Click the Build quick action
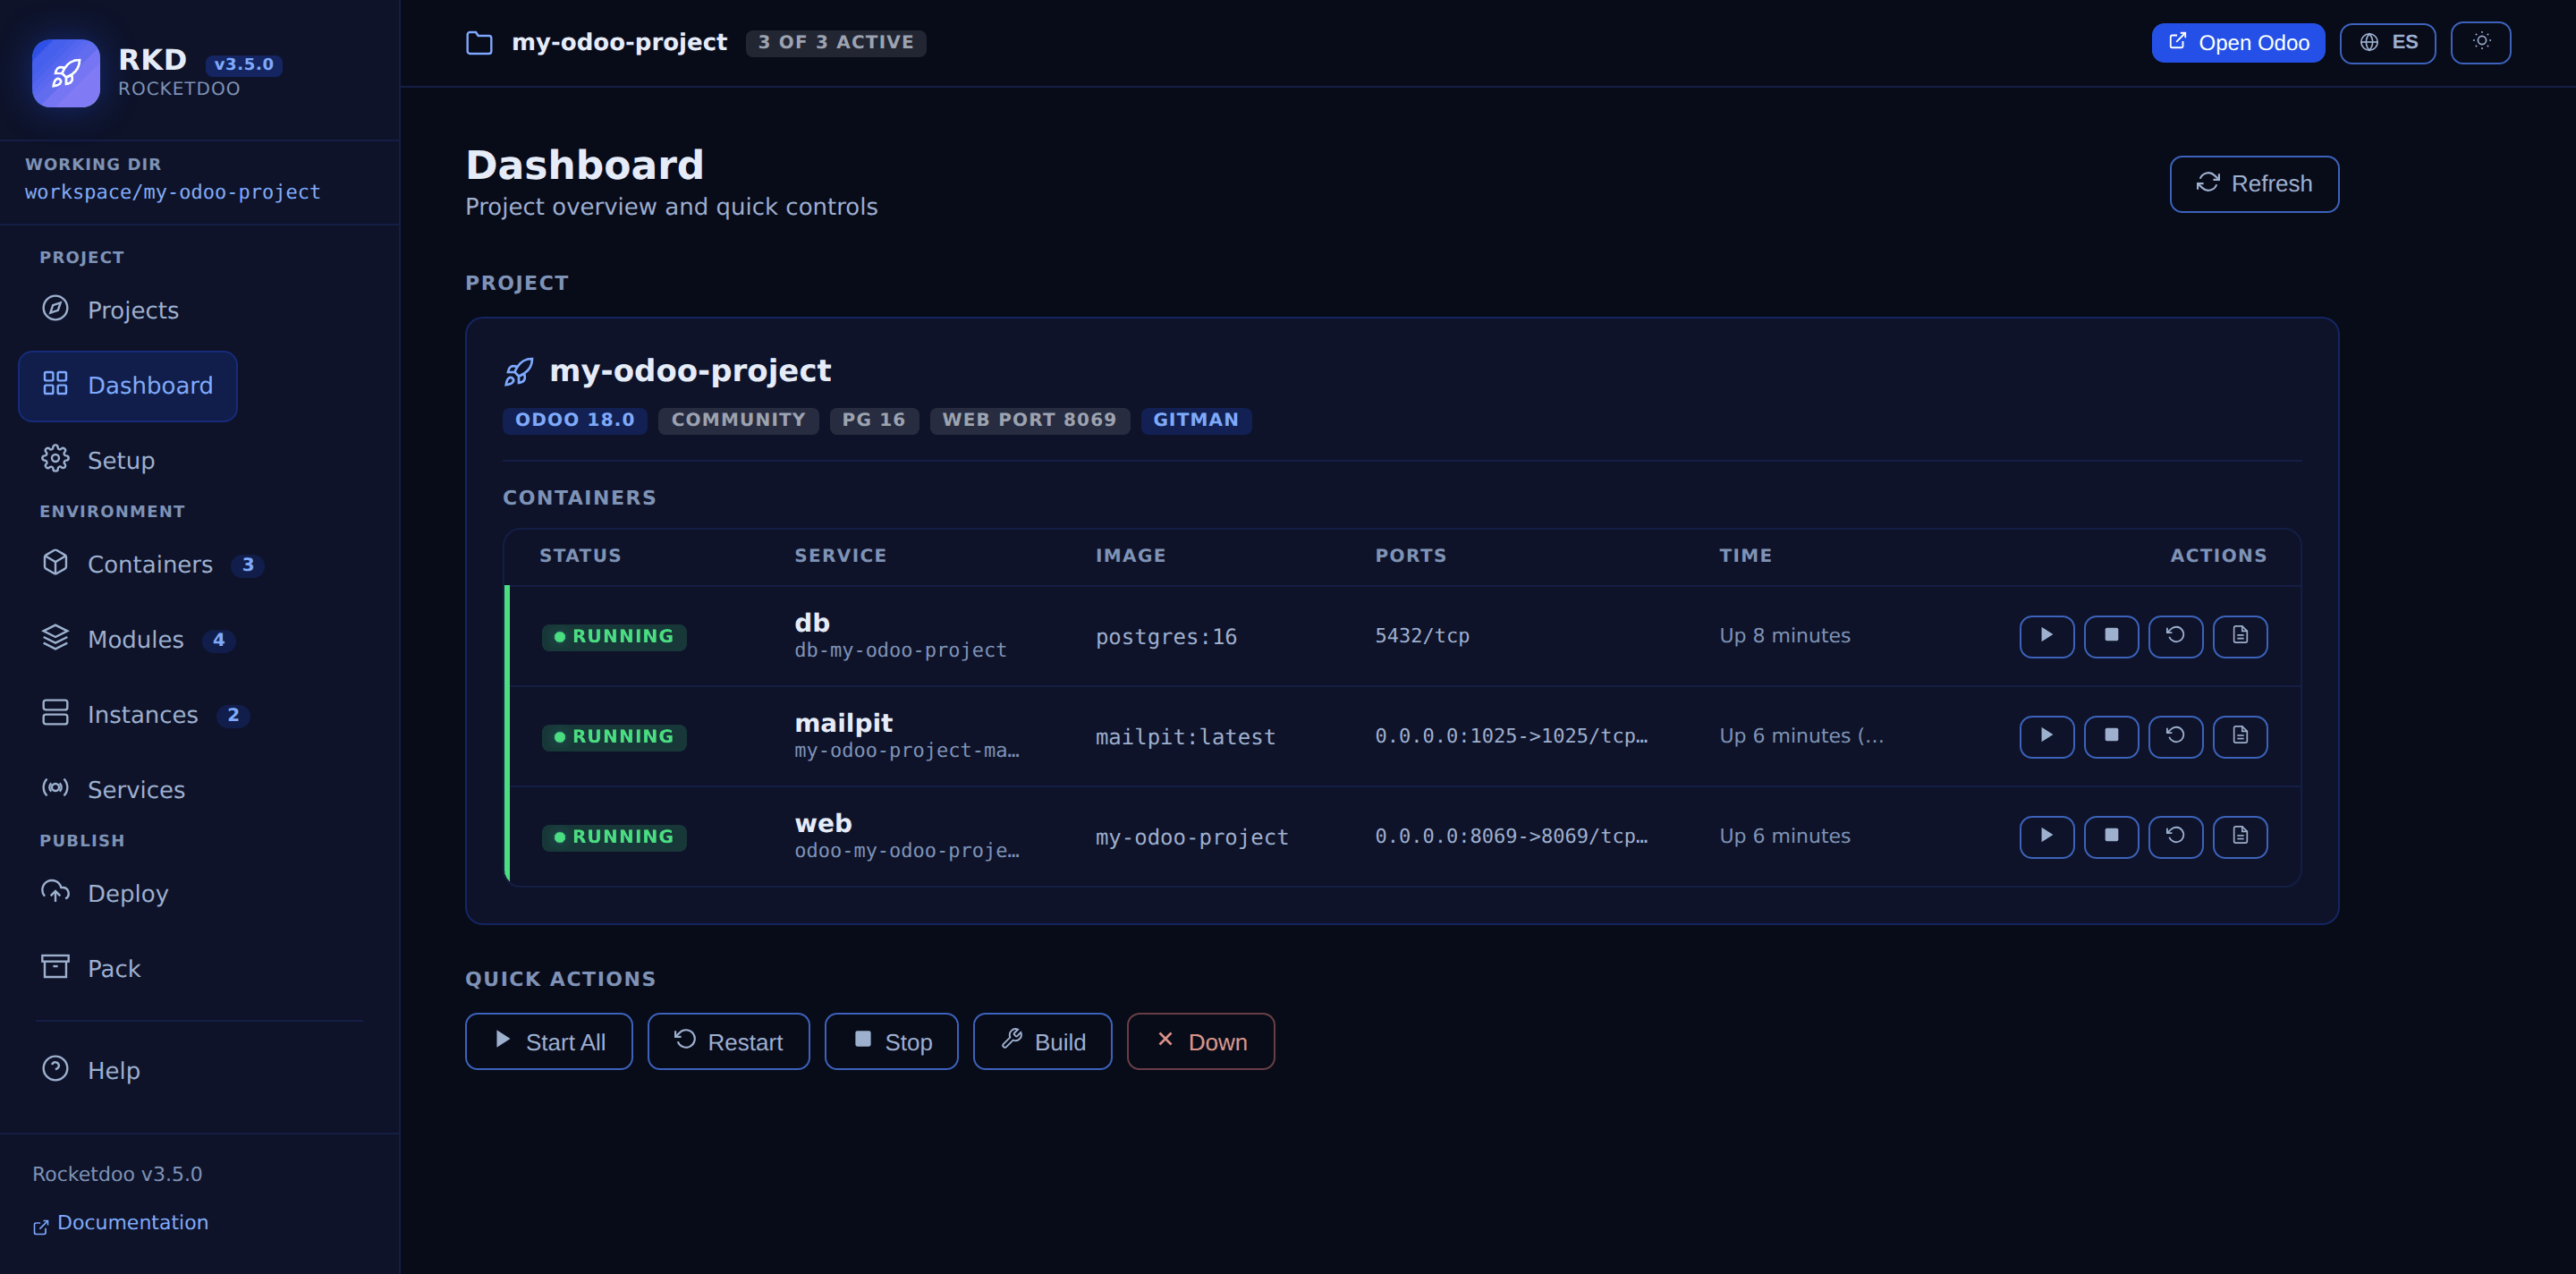 click(1042, 1041)
